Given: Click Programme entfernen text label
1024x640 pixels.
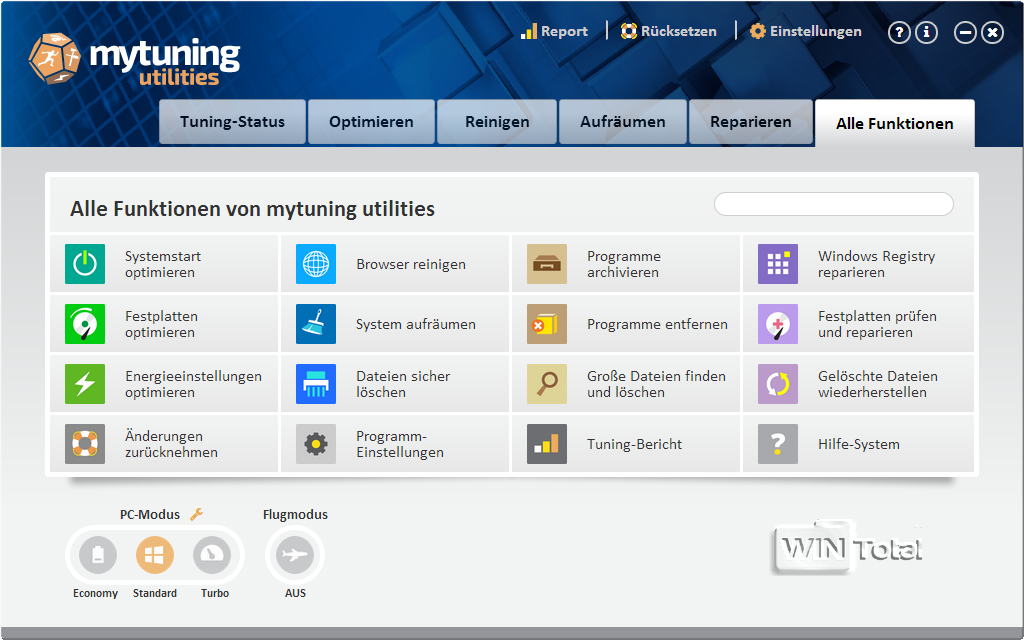Looking at the screenshot, I should pos(657,325).
